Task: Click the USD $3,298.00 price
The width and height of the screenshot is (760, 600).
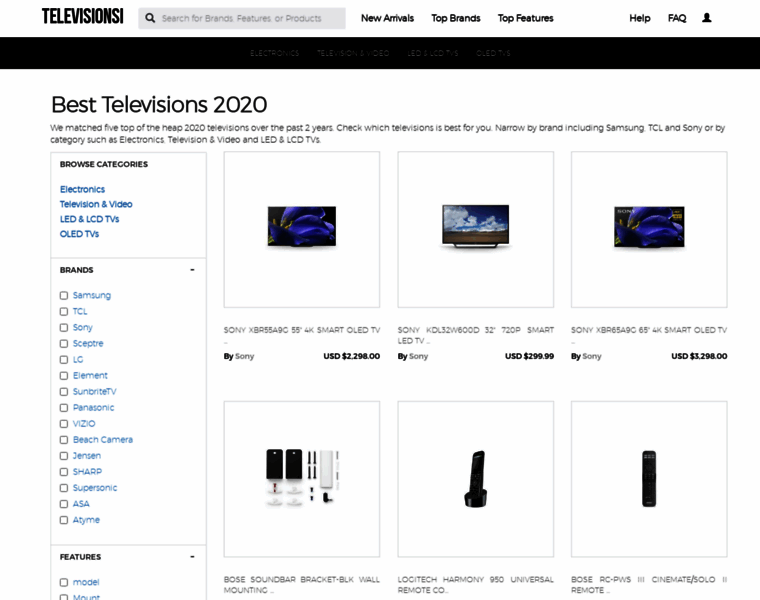Action: pyautogui.click(x=699, y=356)
